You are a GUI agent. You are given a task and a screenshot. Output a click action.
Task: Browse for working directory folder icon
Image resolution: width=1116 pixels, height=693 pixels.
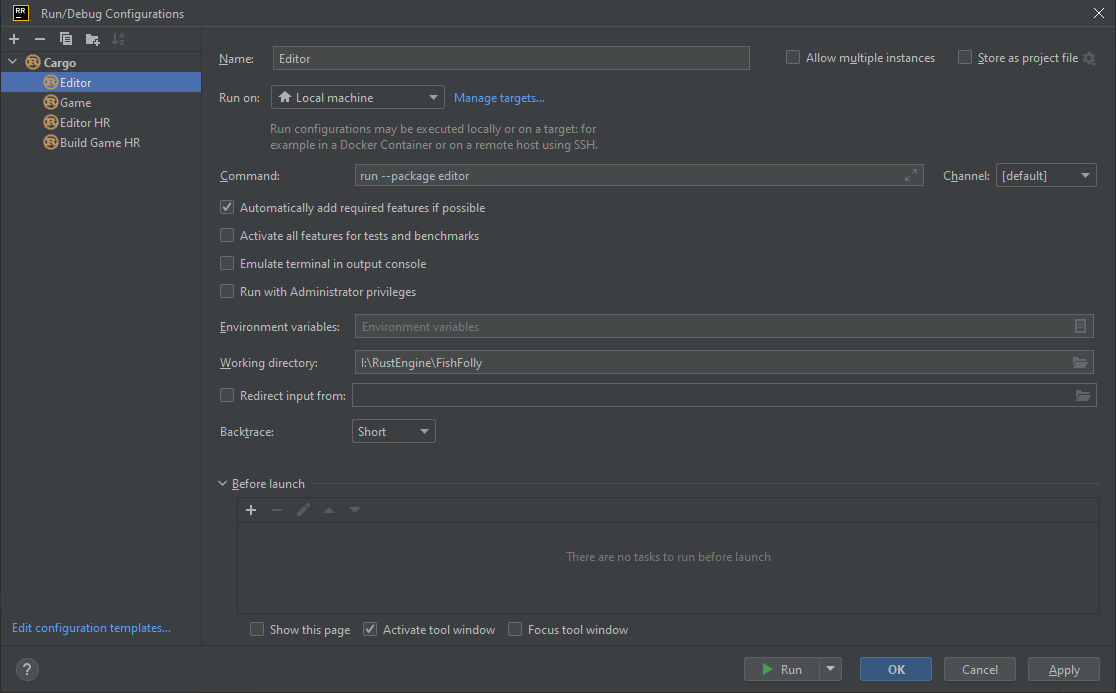pos(1080,362)
